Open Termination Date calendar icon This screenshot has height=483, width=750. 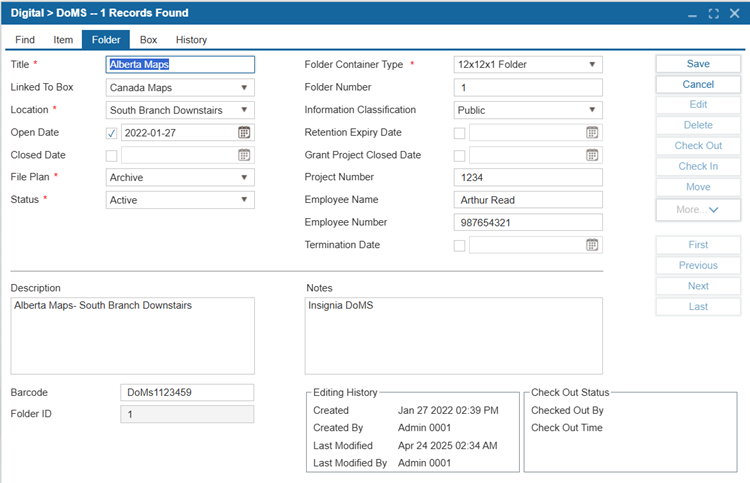(x=592, y=245)
